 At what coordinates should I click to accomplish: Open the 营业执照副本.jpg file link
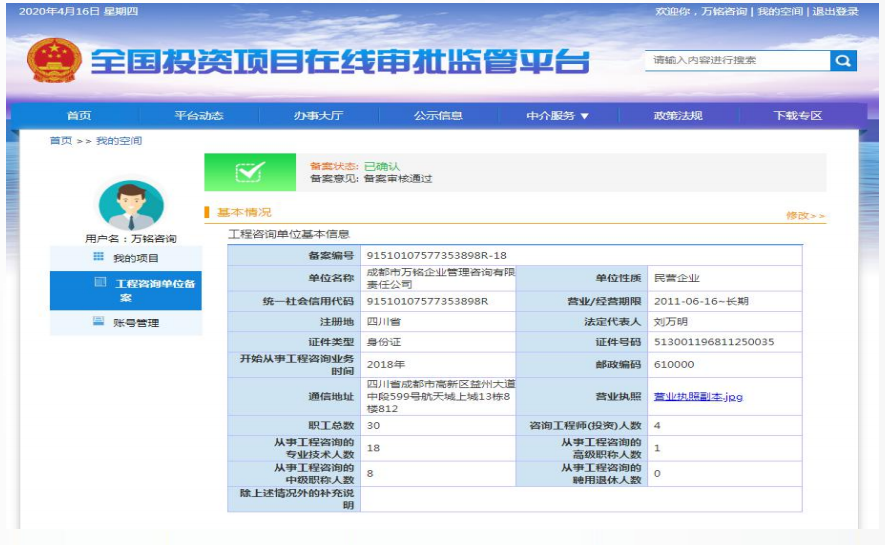pyautogui.click(x=698, y=396)
